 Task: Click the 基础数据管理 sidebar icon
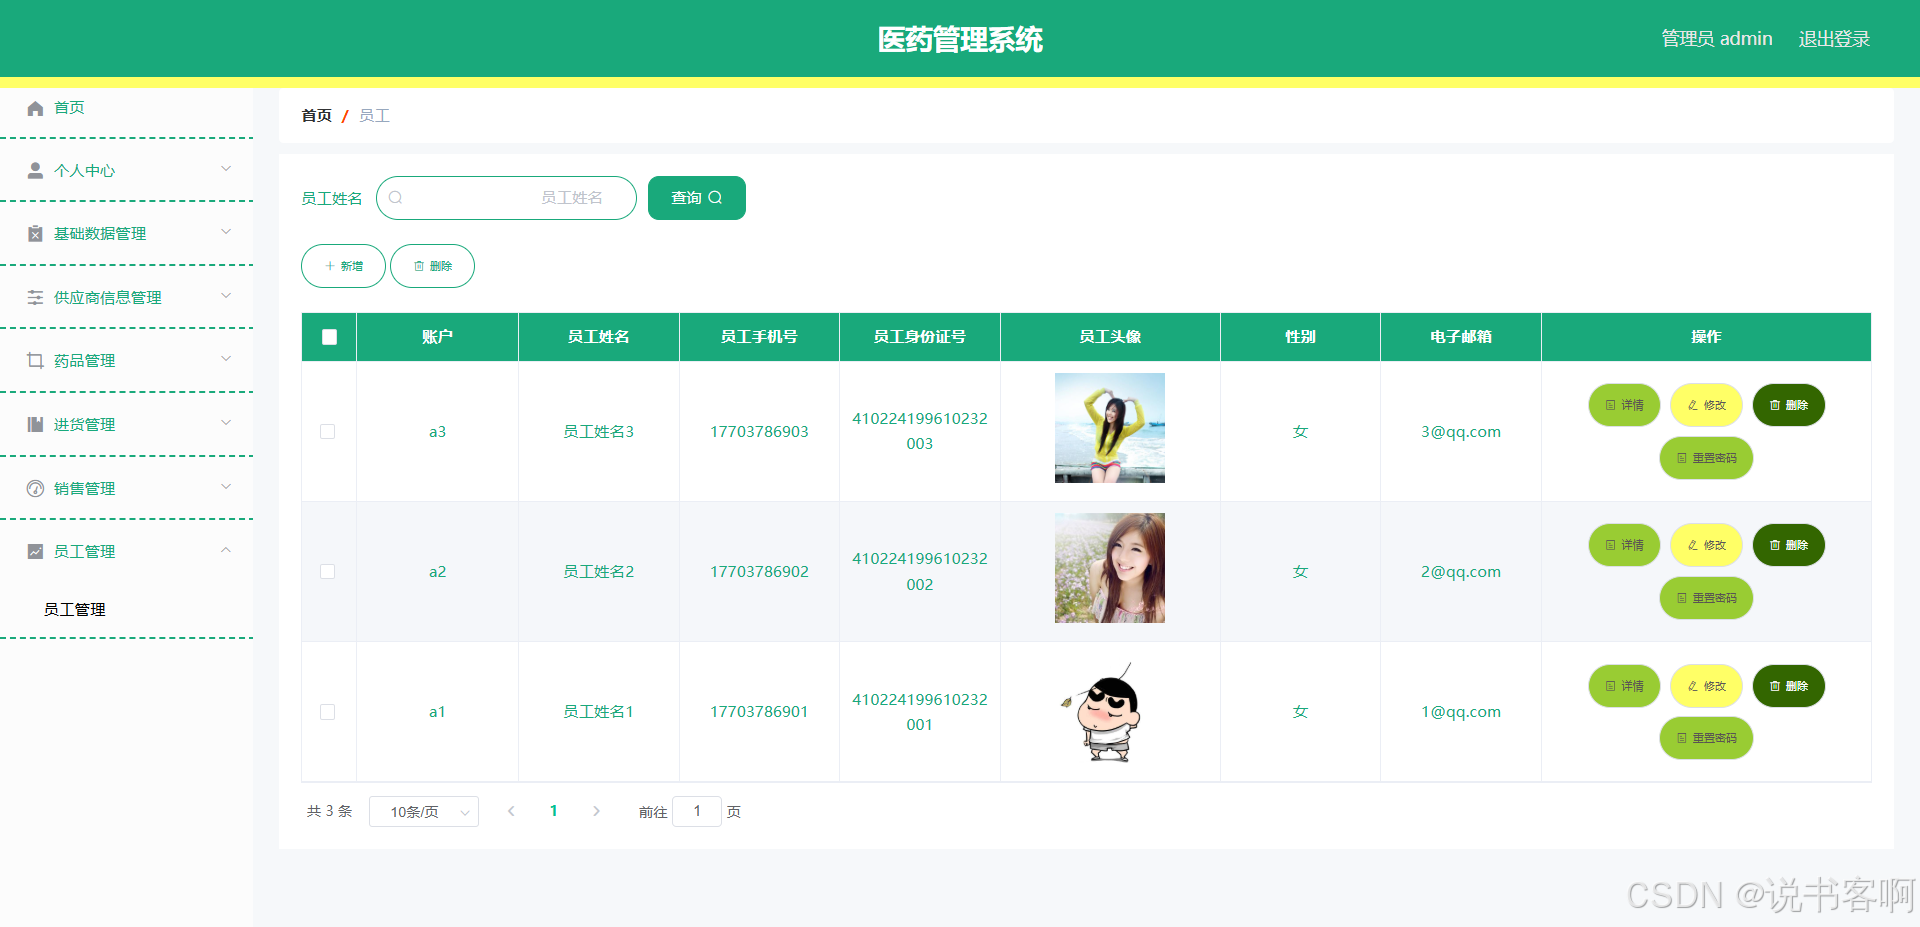pos(35,233)
